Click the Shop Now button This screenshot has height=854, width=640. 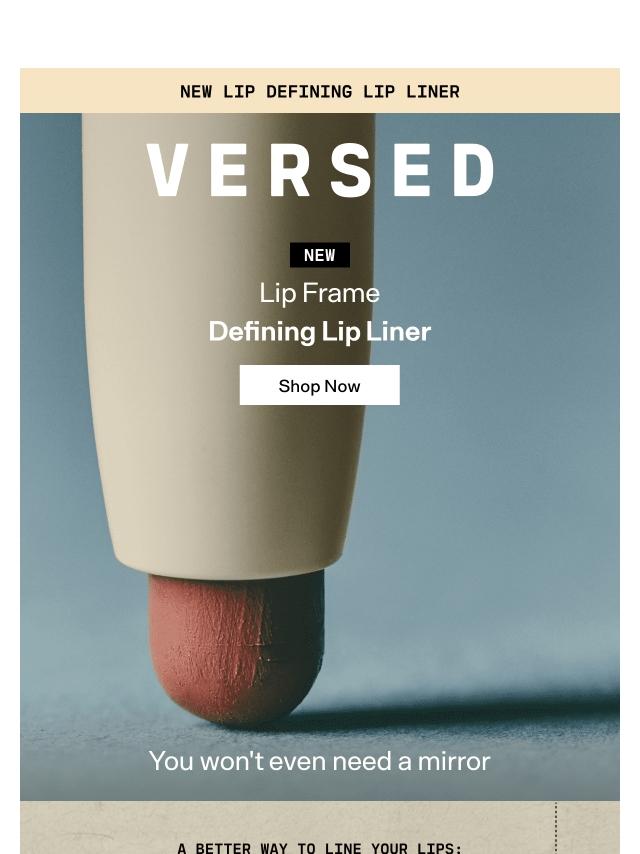[x=319, y=385]
